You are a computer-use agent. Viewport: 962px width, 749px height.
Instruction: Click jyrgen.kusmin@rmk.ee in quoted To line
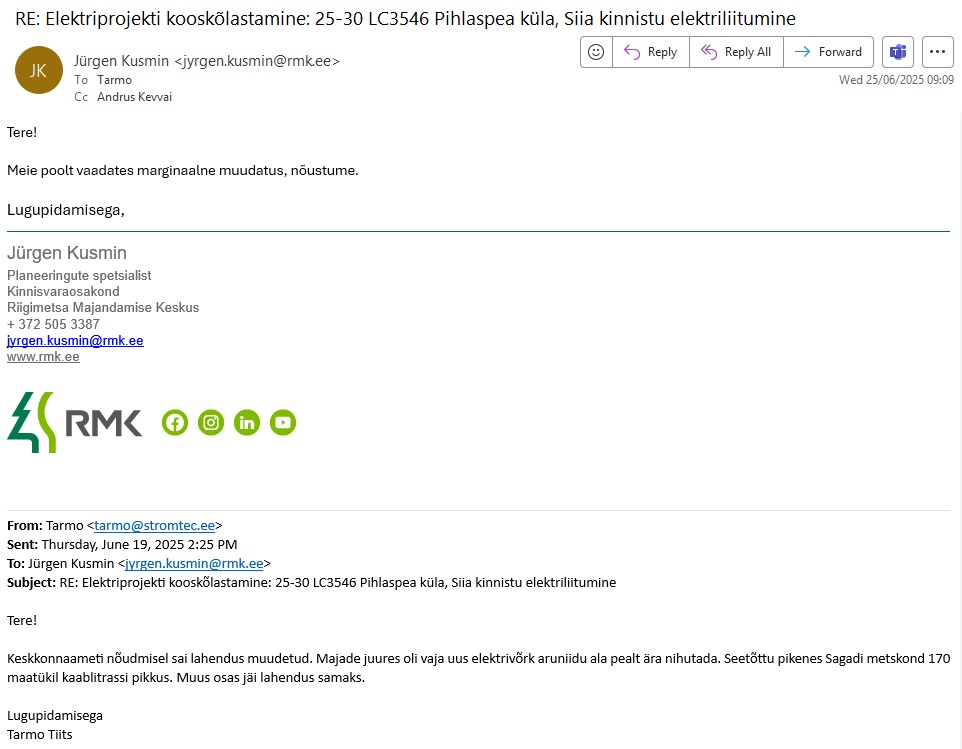click(194, 564)
